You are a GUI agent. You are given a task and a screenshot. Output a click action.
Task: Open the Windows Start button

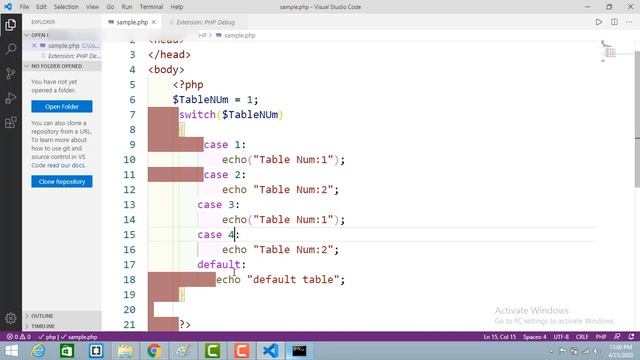(x=11, y=351)
